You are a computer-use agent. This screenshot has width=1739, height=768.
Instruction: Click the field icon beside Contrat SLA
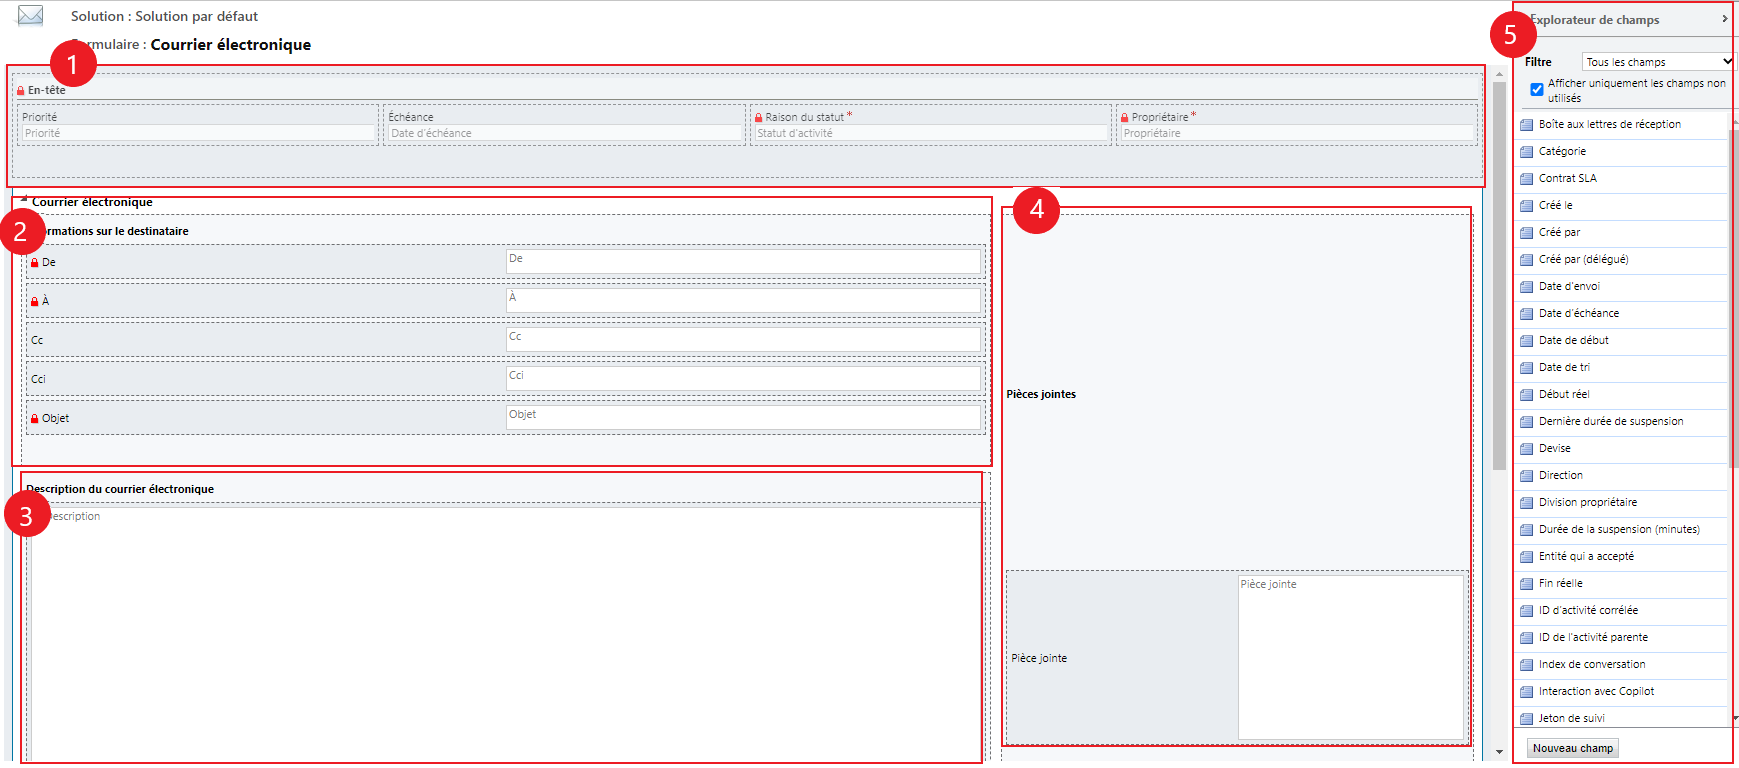(x=1526, y=179)
